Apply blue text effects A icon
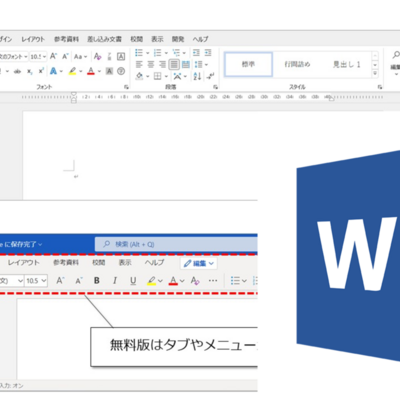Viewport: 400px width, 400px height. point(53,71)
